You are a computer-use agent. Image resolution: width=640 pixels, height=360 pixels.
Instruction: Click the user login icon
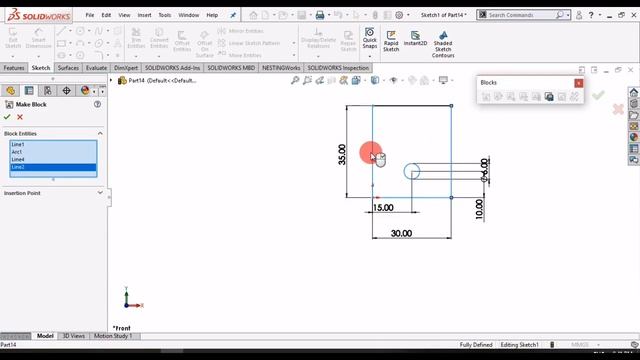point(579,15)
